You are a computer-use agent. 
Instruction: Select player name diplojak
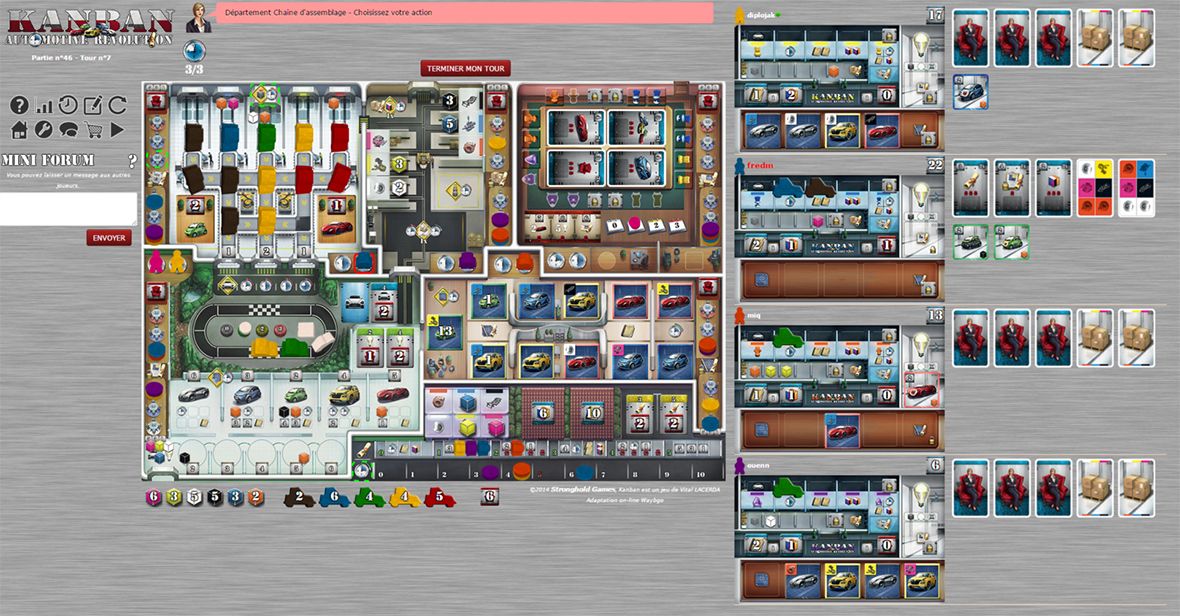763,16
